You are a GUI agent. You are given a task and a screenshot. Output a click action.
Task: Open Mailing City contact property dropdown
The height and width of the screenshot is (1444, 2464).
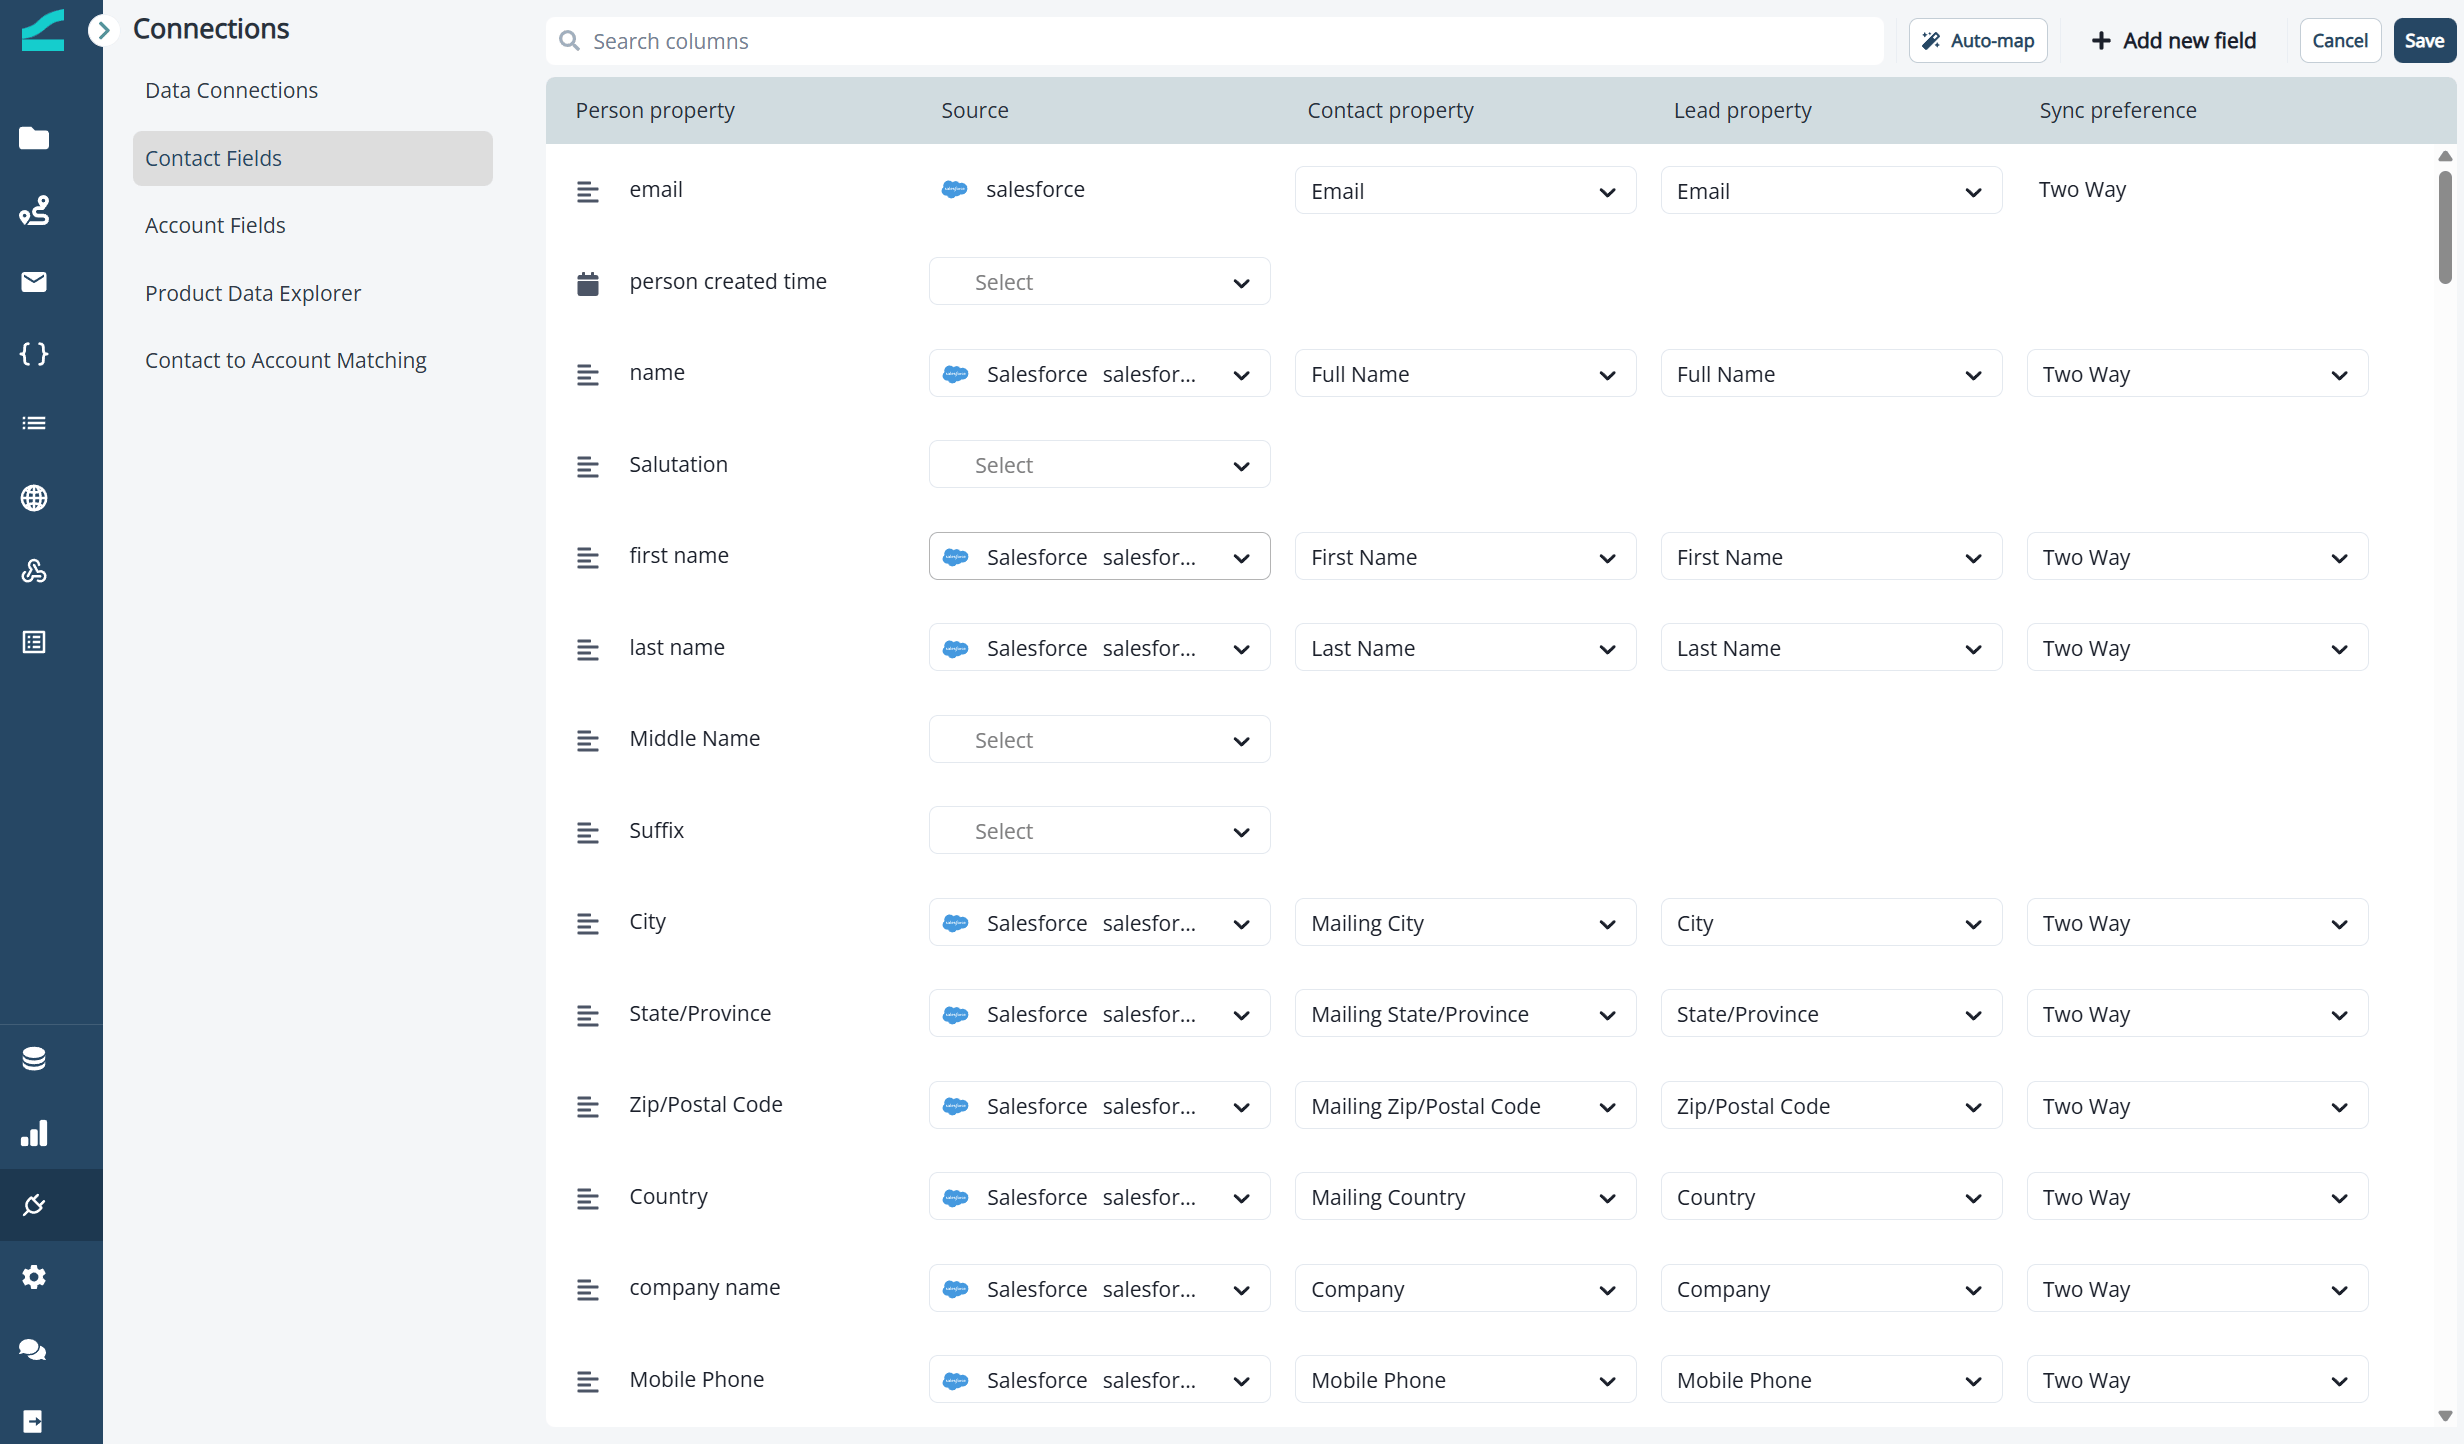point(1465,922)
